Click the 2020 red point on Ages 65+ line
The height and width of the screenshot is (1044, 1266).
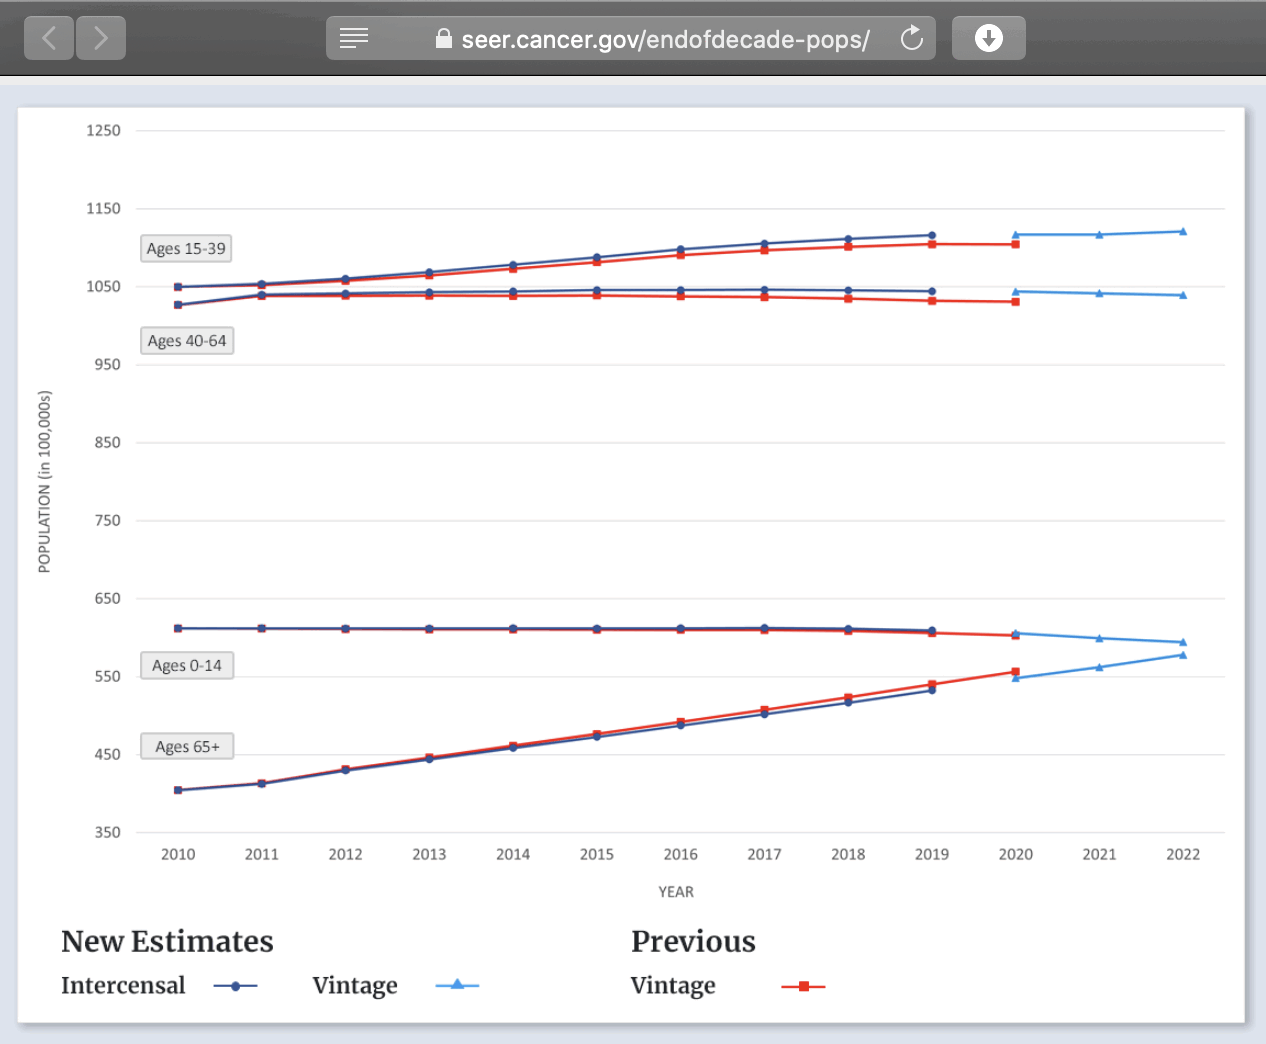pos(1015,672)
